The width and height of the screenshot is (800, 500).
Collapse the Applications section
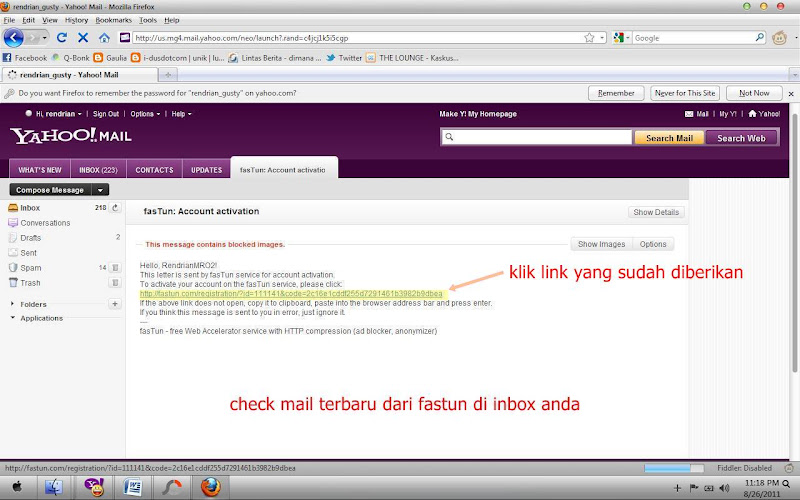click(12, 318)
